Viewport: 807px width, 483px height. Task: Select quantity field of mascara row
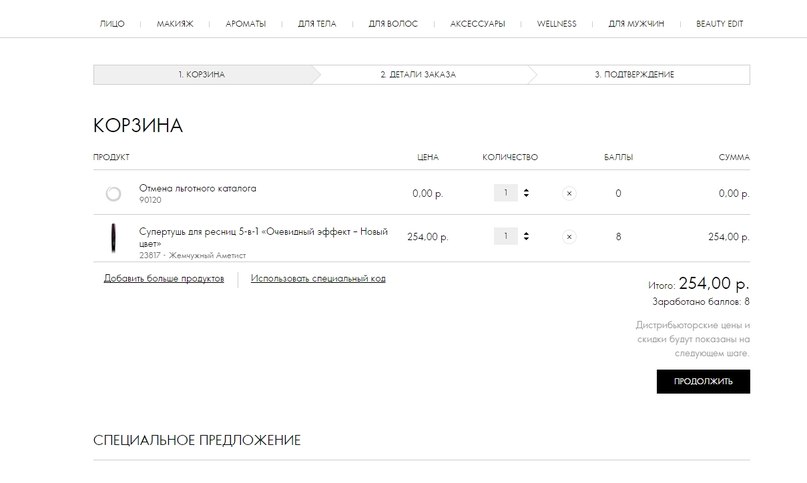pyautogui.click(x=505, y=236)
